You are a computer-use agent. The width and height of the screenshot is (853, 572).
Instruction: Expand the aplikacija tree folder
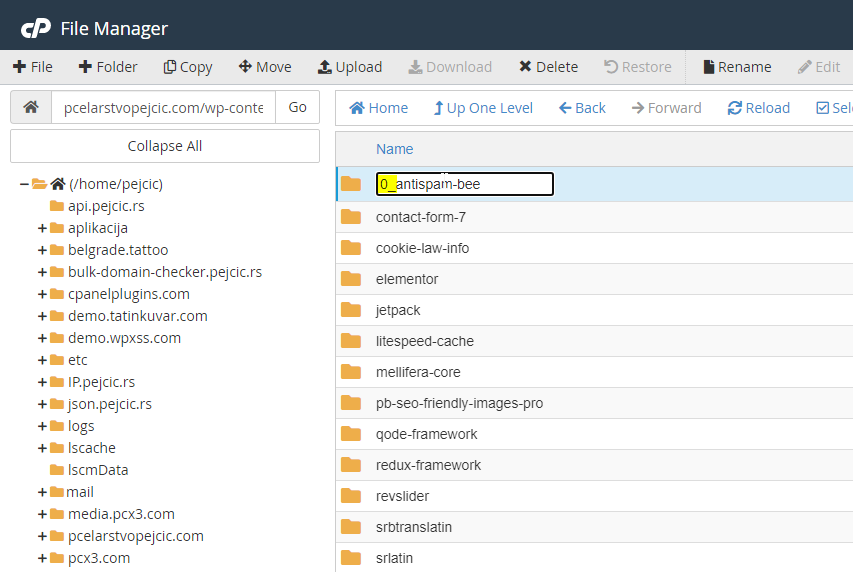point(42,228)
